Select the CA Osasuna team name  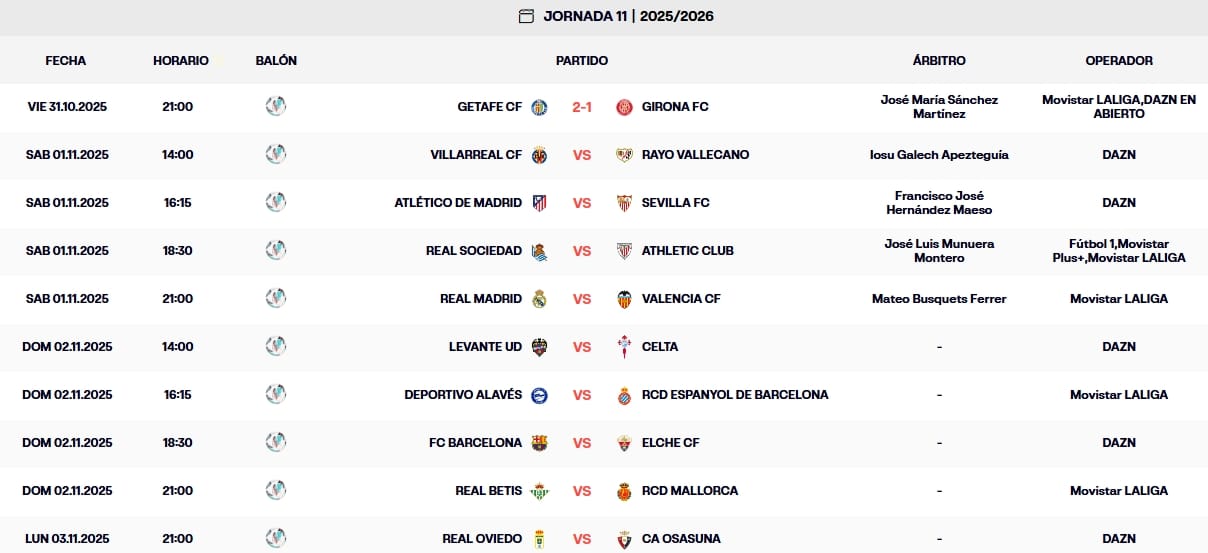click(681, 539)
